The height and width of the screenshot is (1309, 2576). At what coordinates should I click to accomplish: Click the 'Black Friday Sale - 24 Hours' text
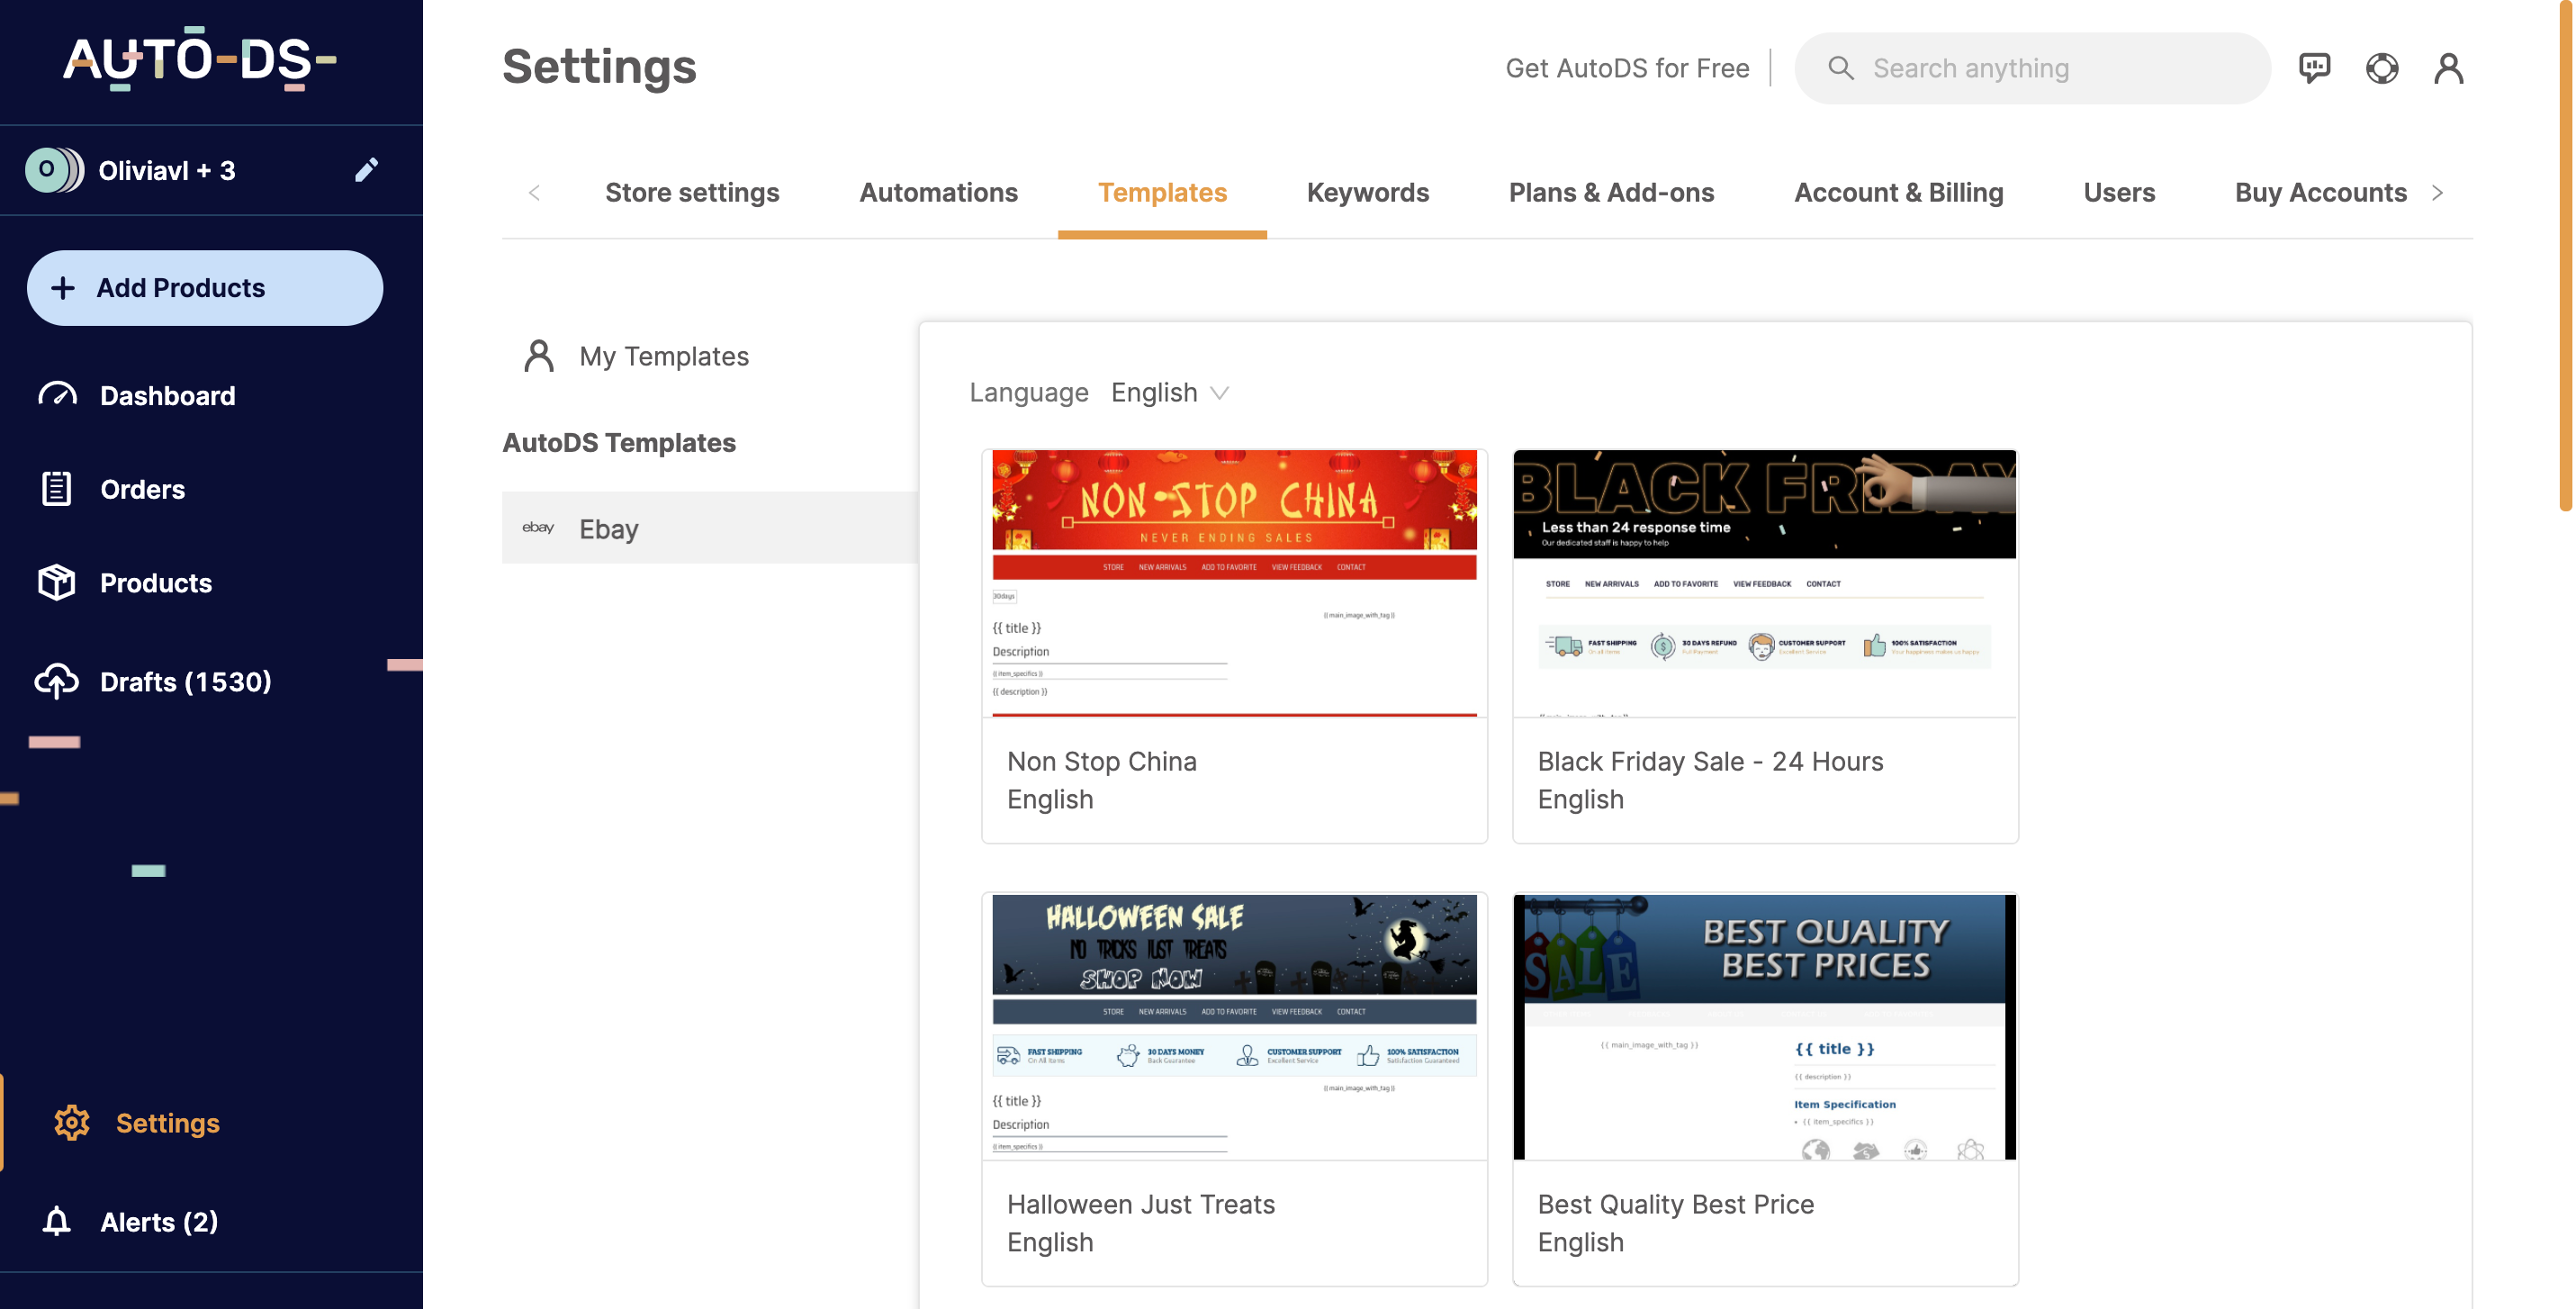coord(1710,761)
